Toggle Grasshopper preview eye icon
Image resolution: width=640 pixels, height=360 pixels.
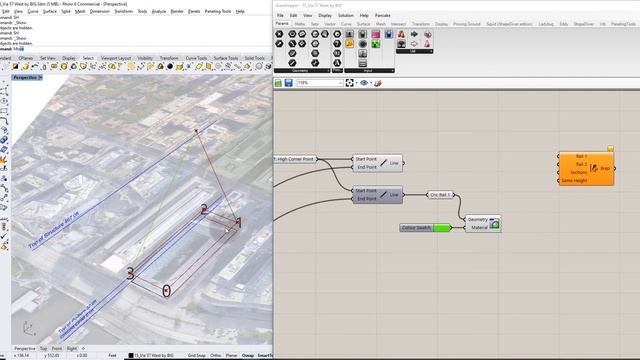[x=364, y=83]
